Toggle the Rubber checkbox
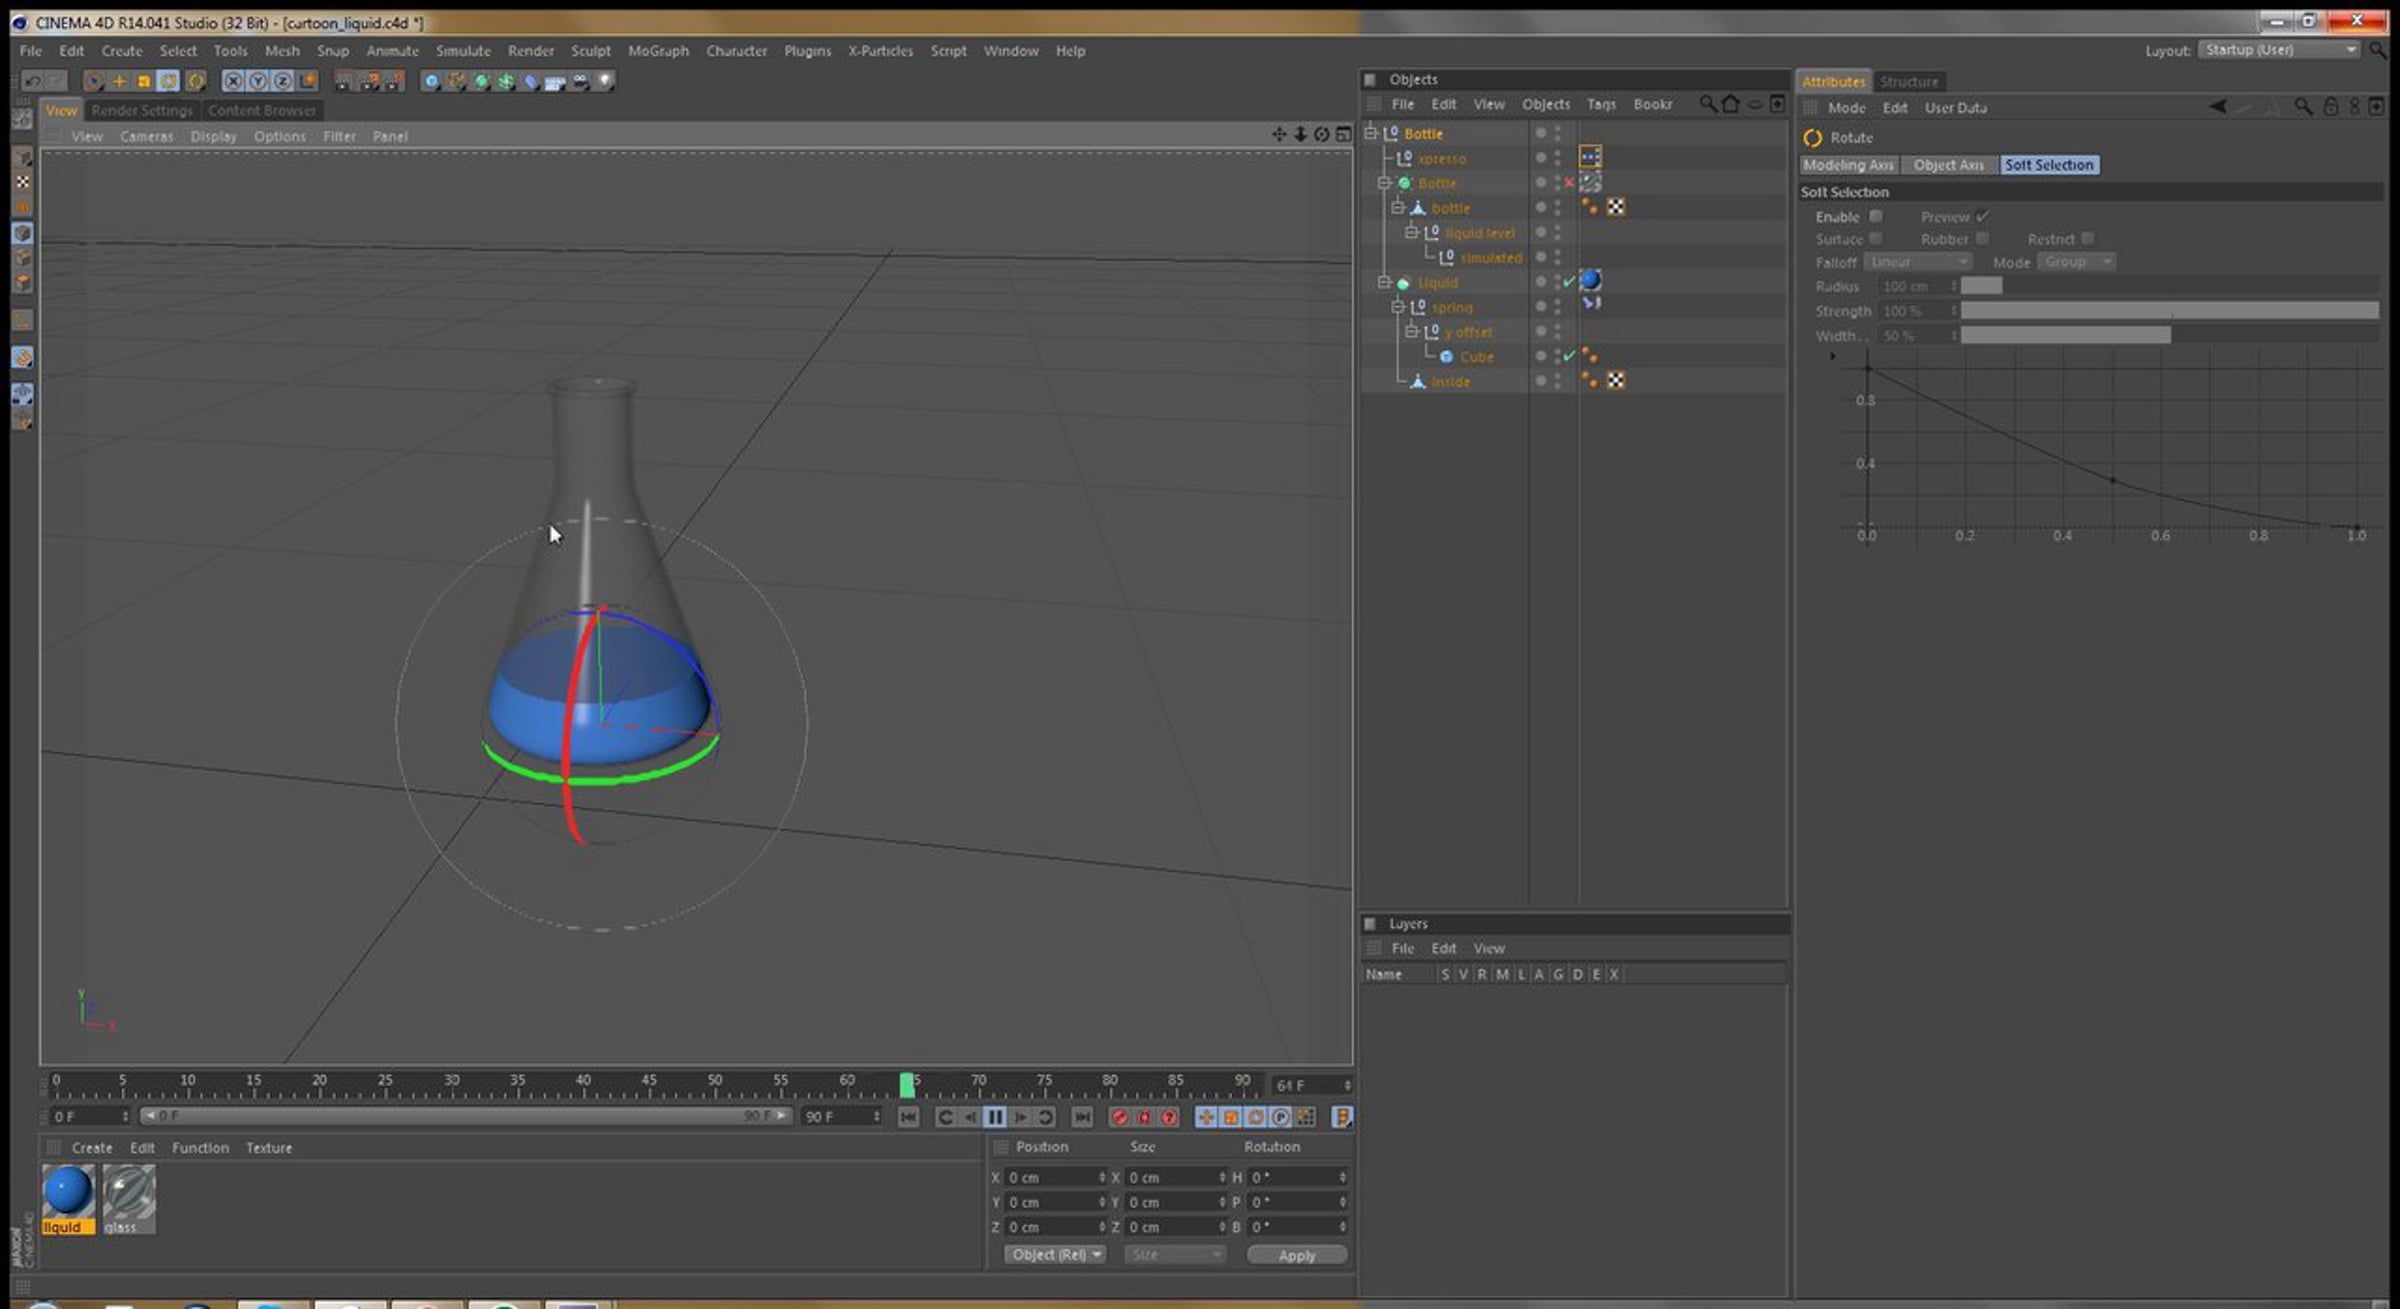Viewport: 2400px width, 1309px height. click(1982, 239)
